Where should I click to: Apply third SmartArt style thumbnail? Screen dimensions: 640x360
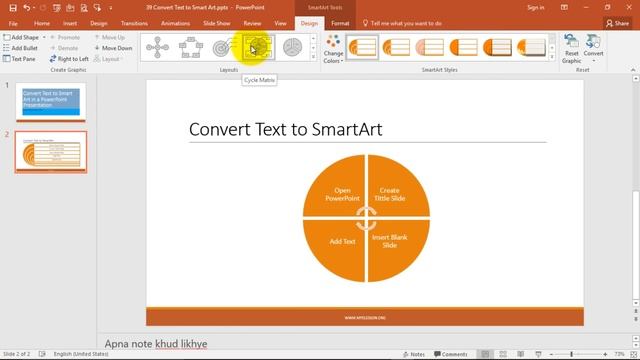[x=430, y=47]
